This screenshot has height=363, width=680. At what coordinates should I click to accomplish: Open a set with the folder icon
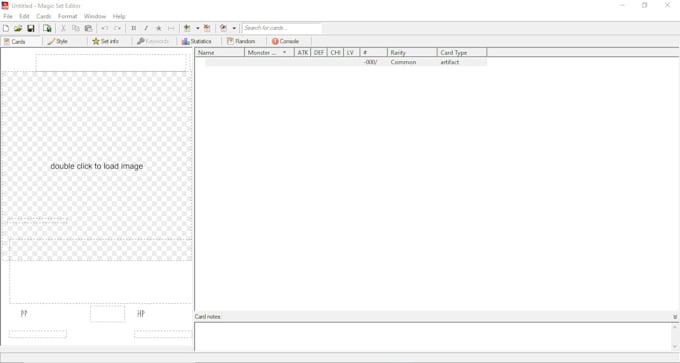[18, 28]
